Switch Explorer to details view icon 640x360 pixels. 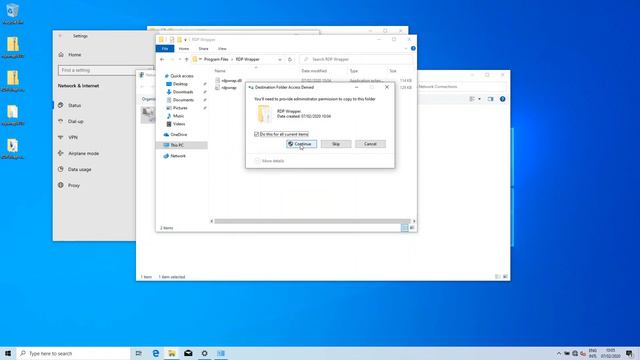(x=404, y=228)
